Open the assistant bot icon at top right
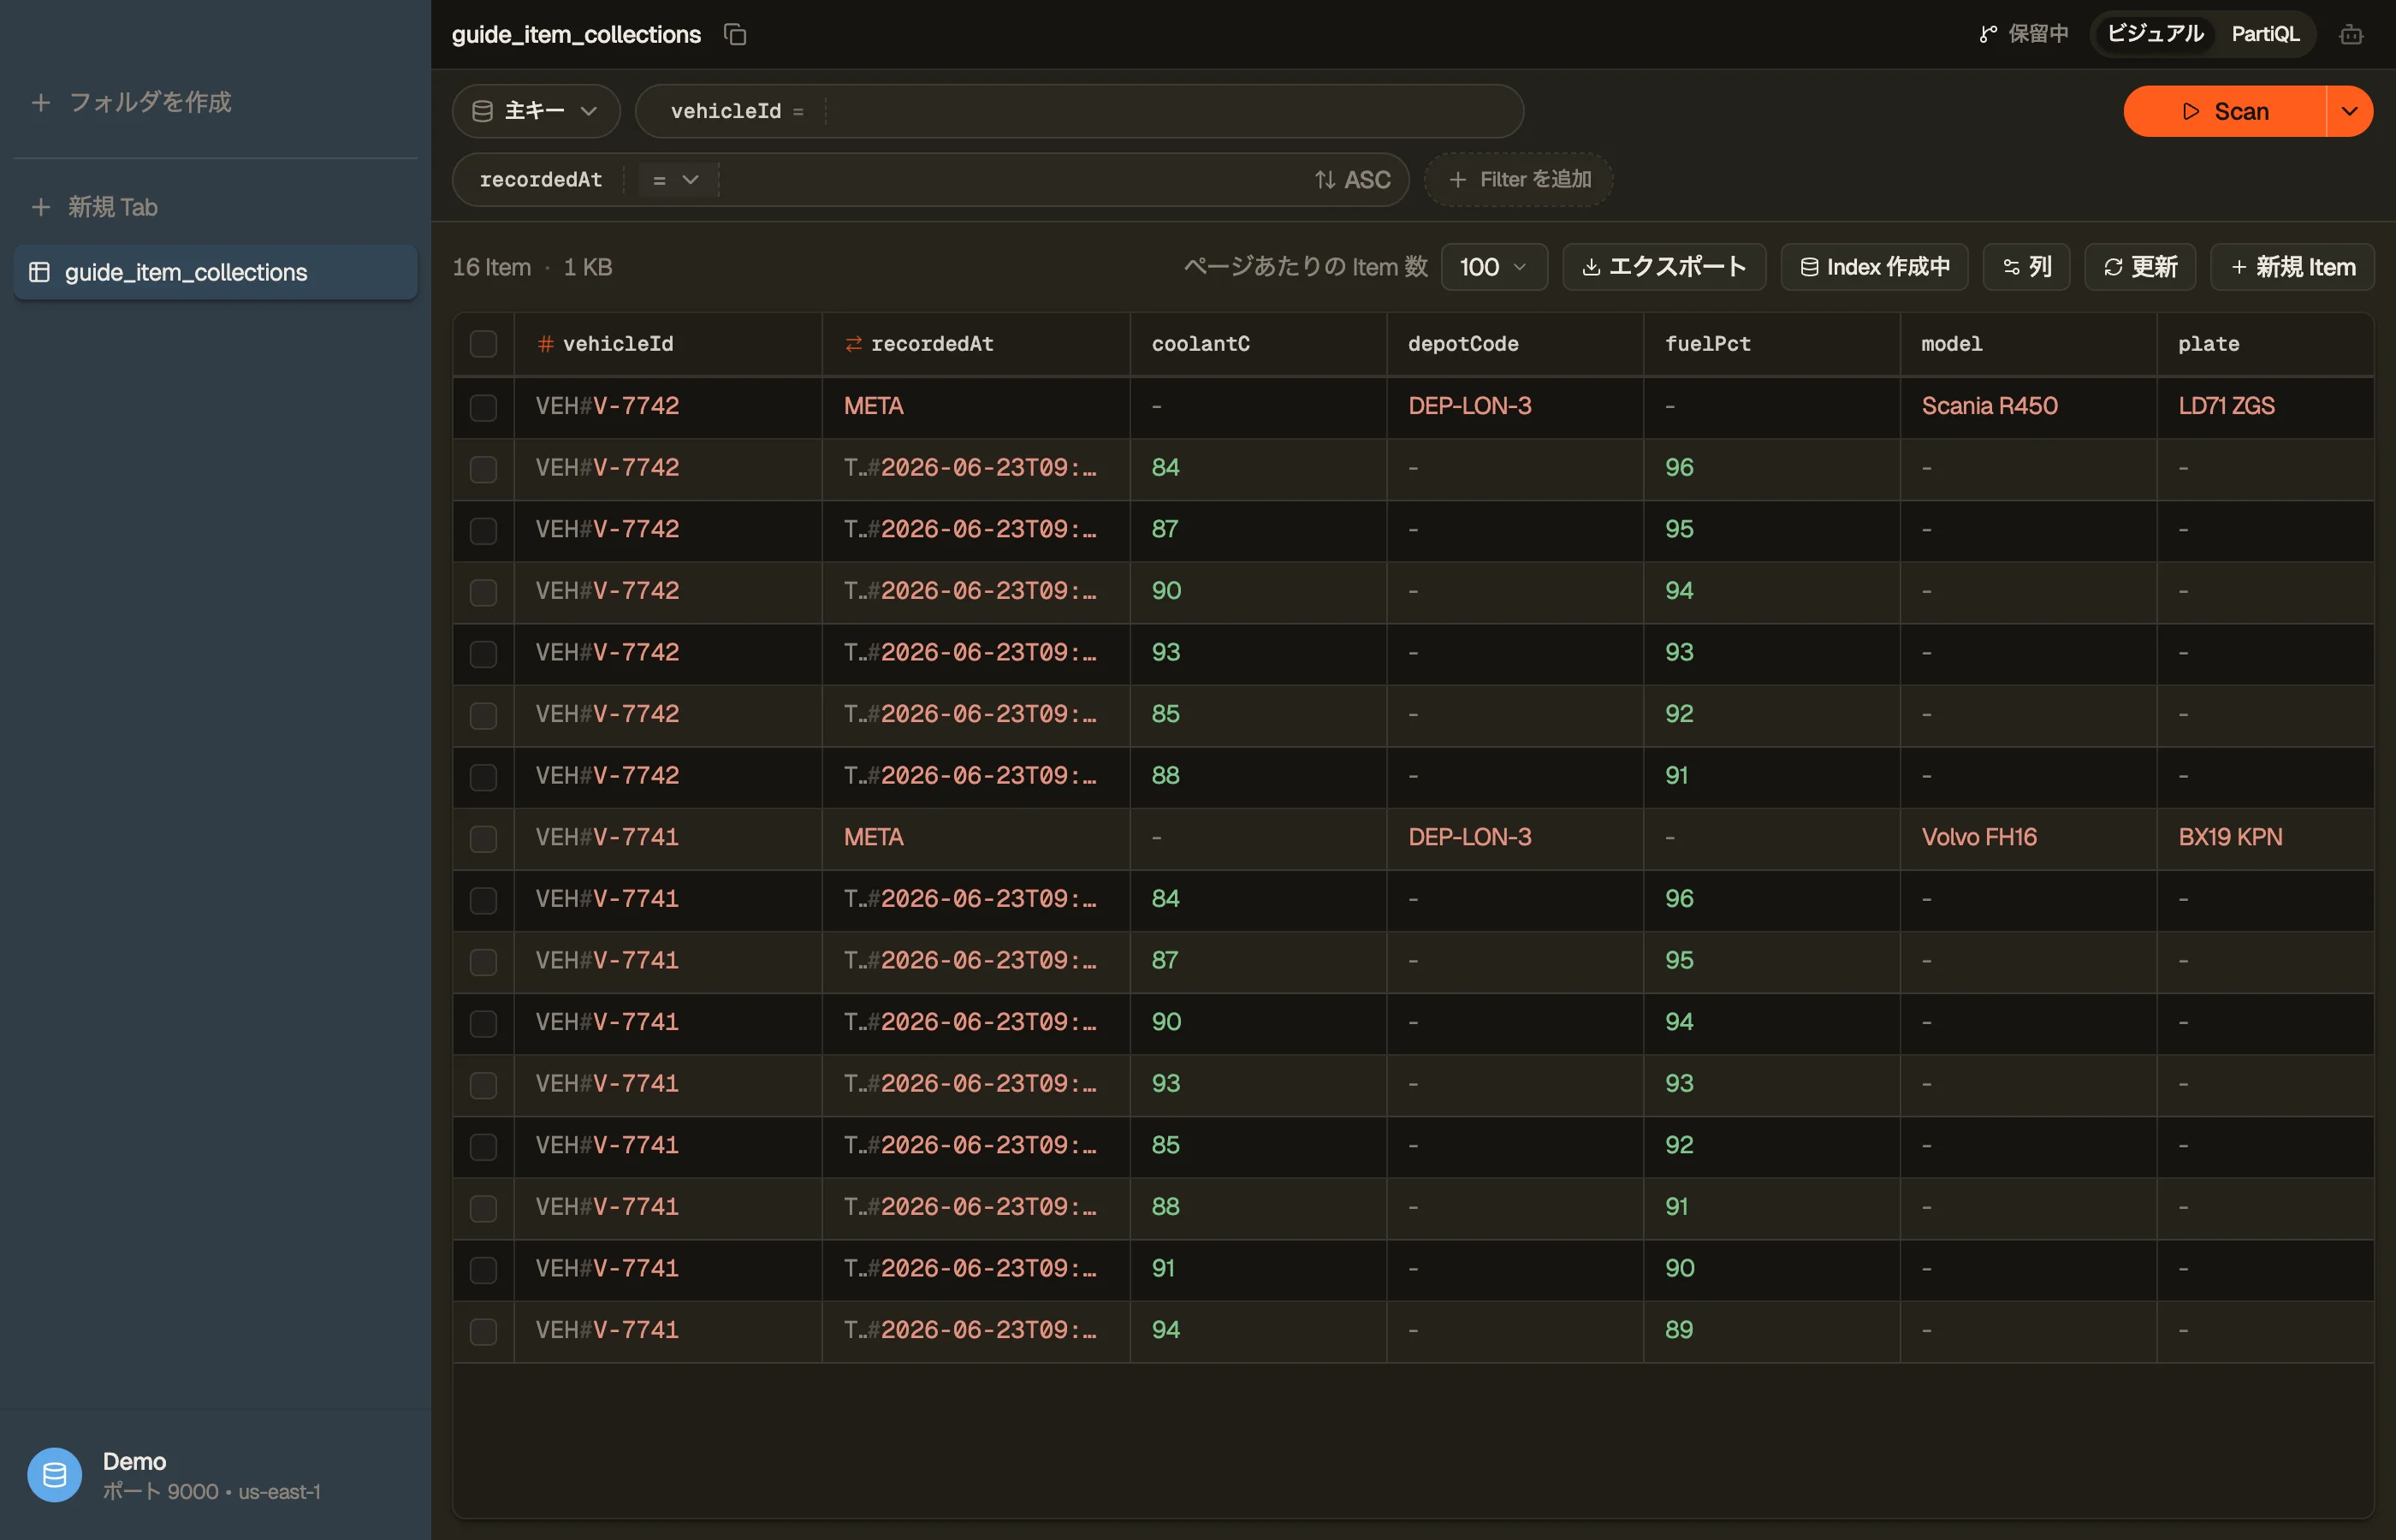 click(2351, 35)
